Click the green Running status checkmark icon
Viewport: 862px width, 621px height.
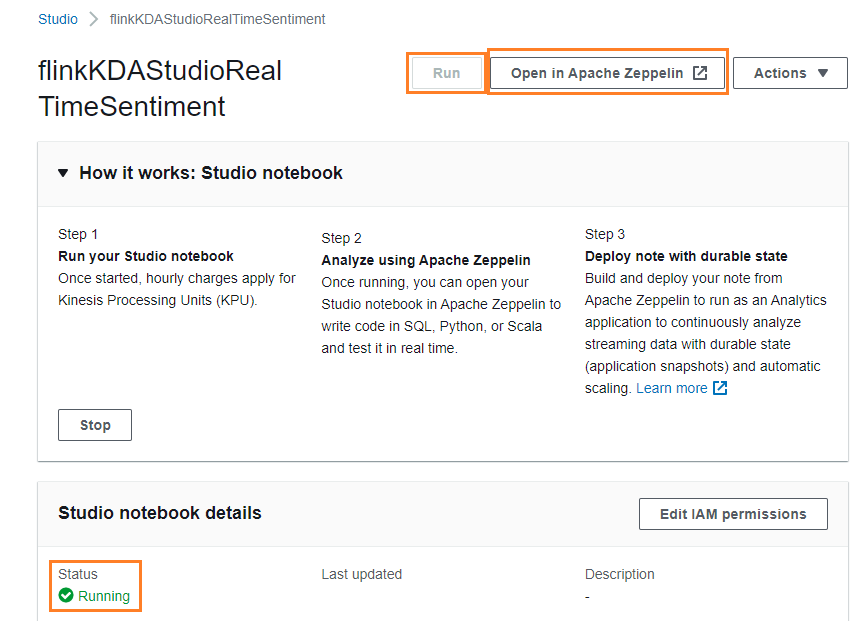(x=66, y=595)
